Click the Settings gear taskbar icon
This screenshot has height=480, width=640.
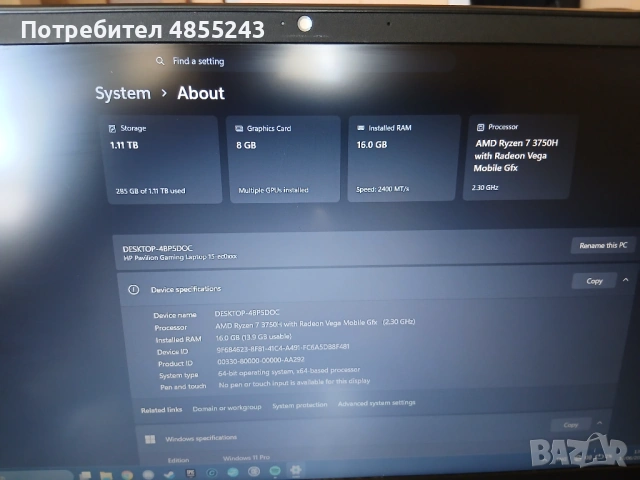point(296,470)
